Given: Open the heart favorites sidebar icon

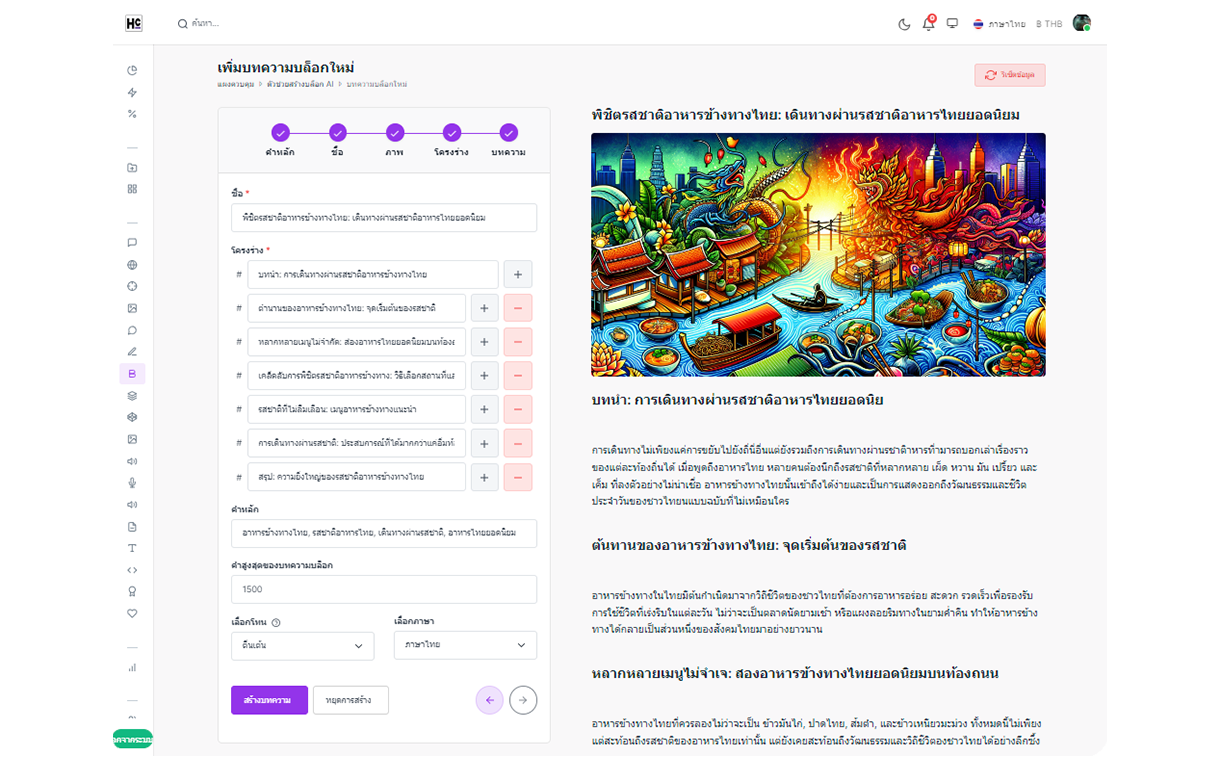Looking at the screenshot, I should pyautogui.click(x=132, y=613).
